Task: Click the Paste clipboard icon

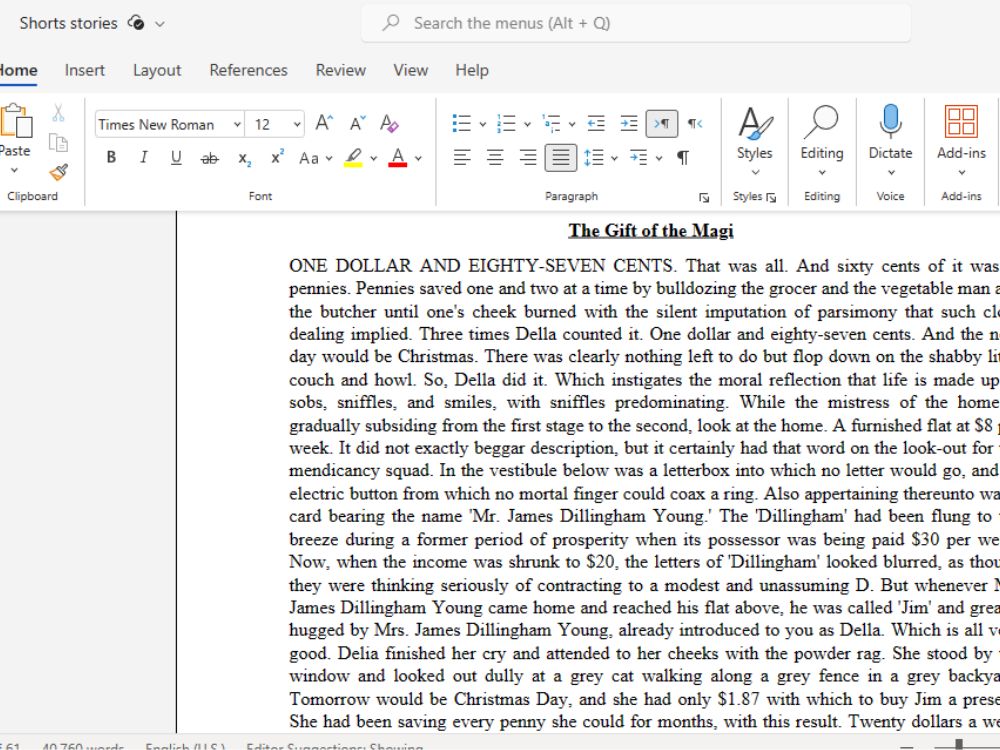Action: (15, 121)
